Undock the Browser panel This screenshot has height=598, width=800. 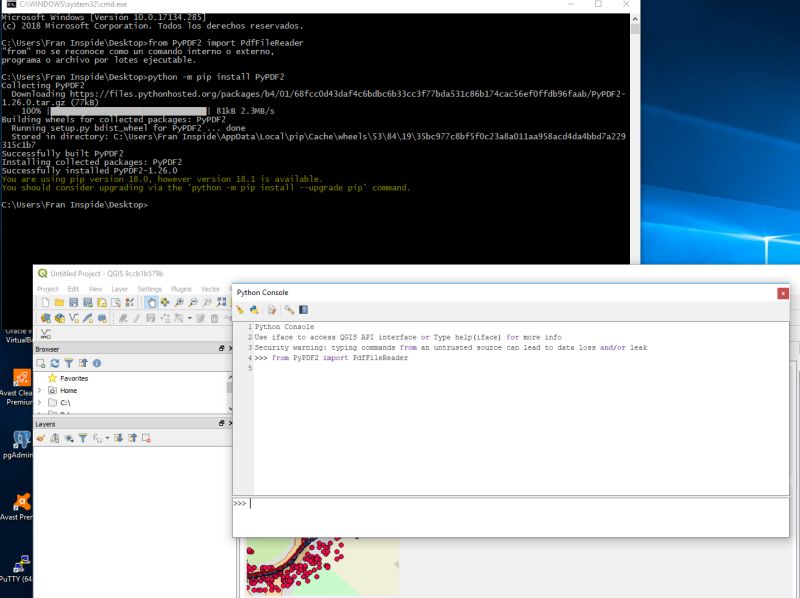[221, 349]
